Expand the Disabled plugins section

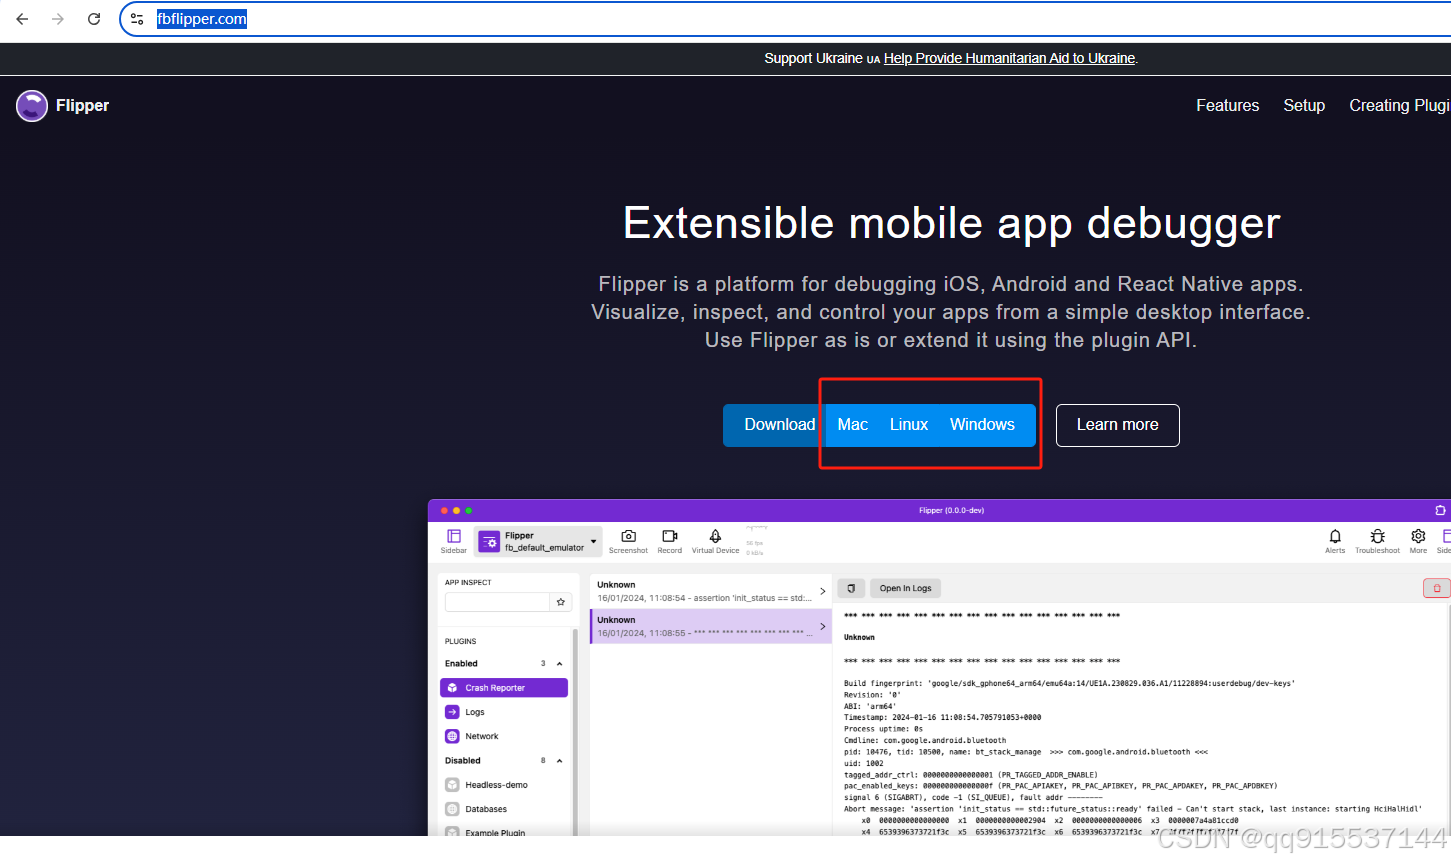558,760
